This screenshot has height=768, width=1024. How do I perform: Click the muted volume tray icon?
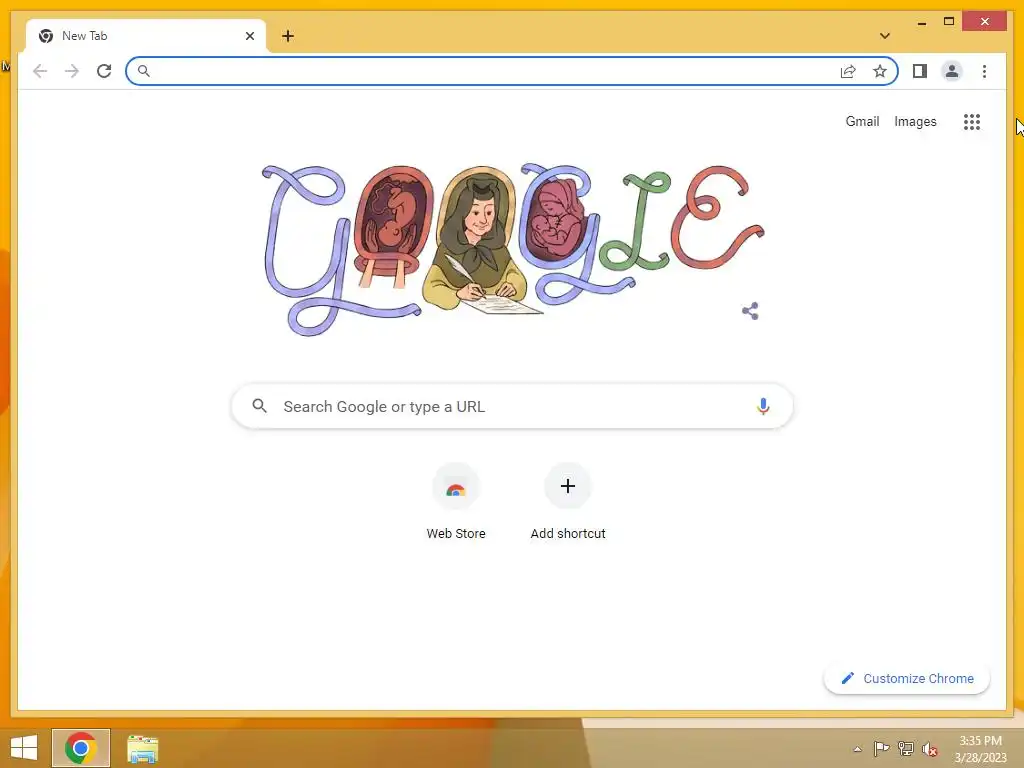click(930, 749)
